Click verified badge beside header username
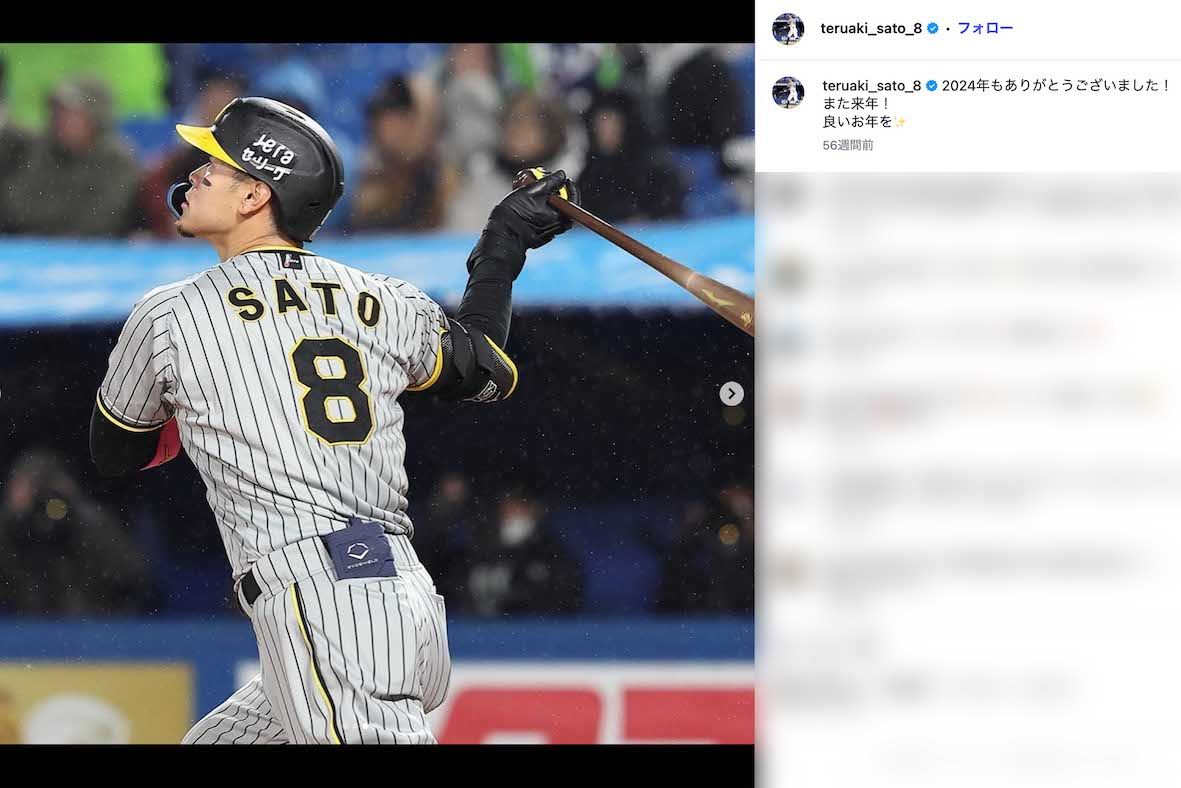 [x=932, y=29]
